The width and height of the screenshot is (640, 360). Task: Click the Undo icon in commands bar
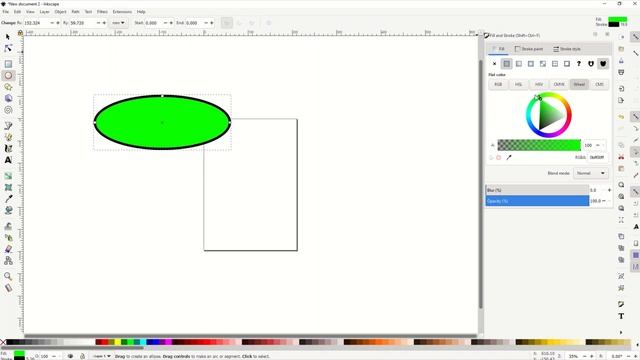(621, 117)
